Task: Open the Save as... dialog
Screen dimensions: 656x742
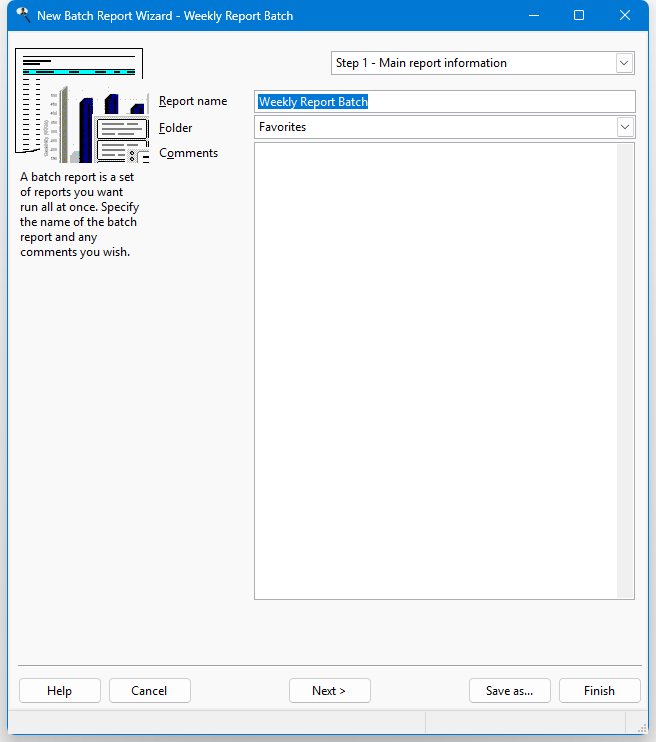Action: coord(509,691)
